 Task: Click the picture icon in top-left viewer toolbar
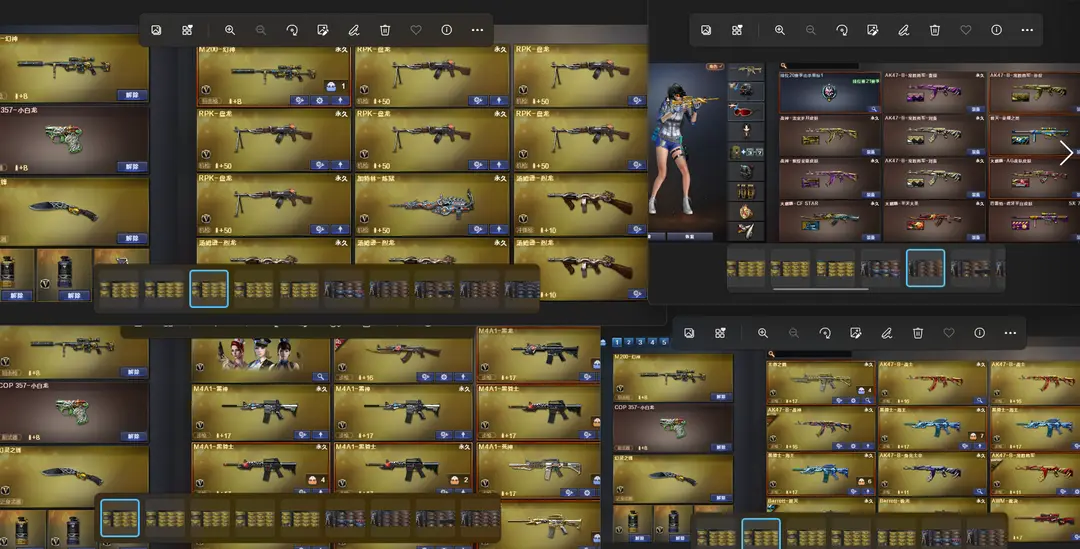156,30
